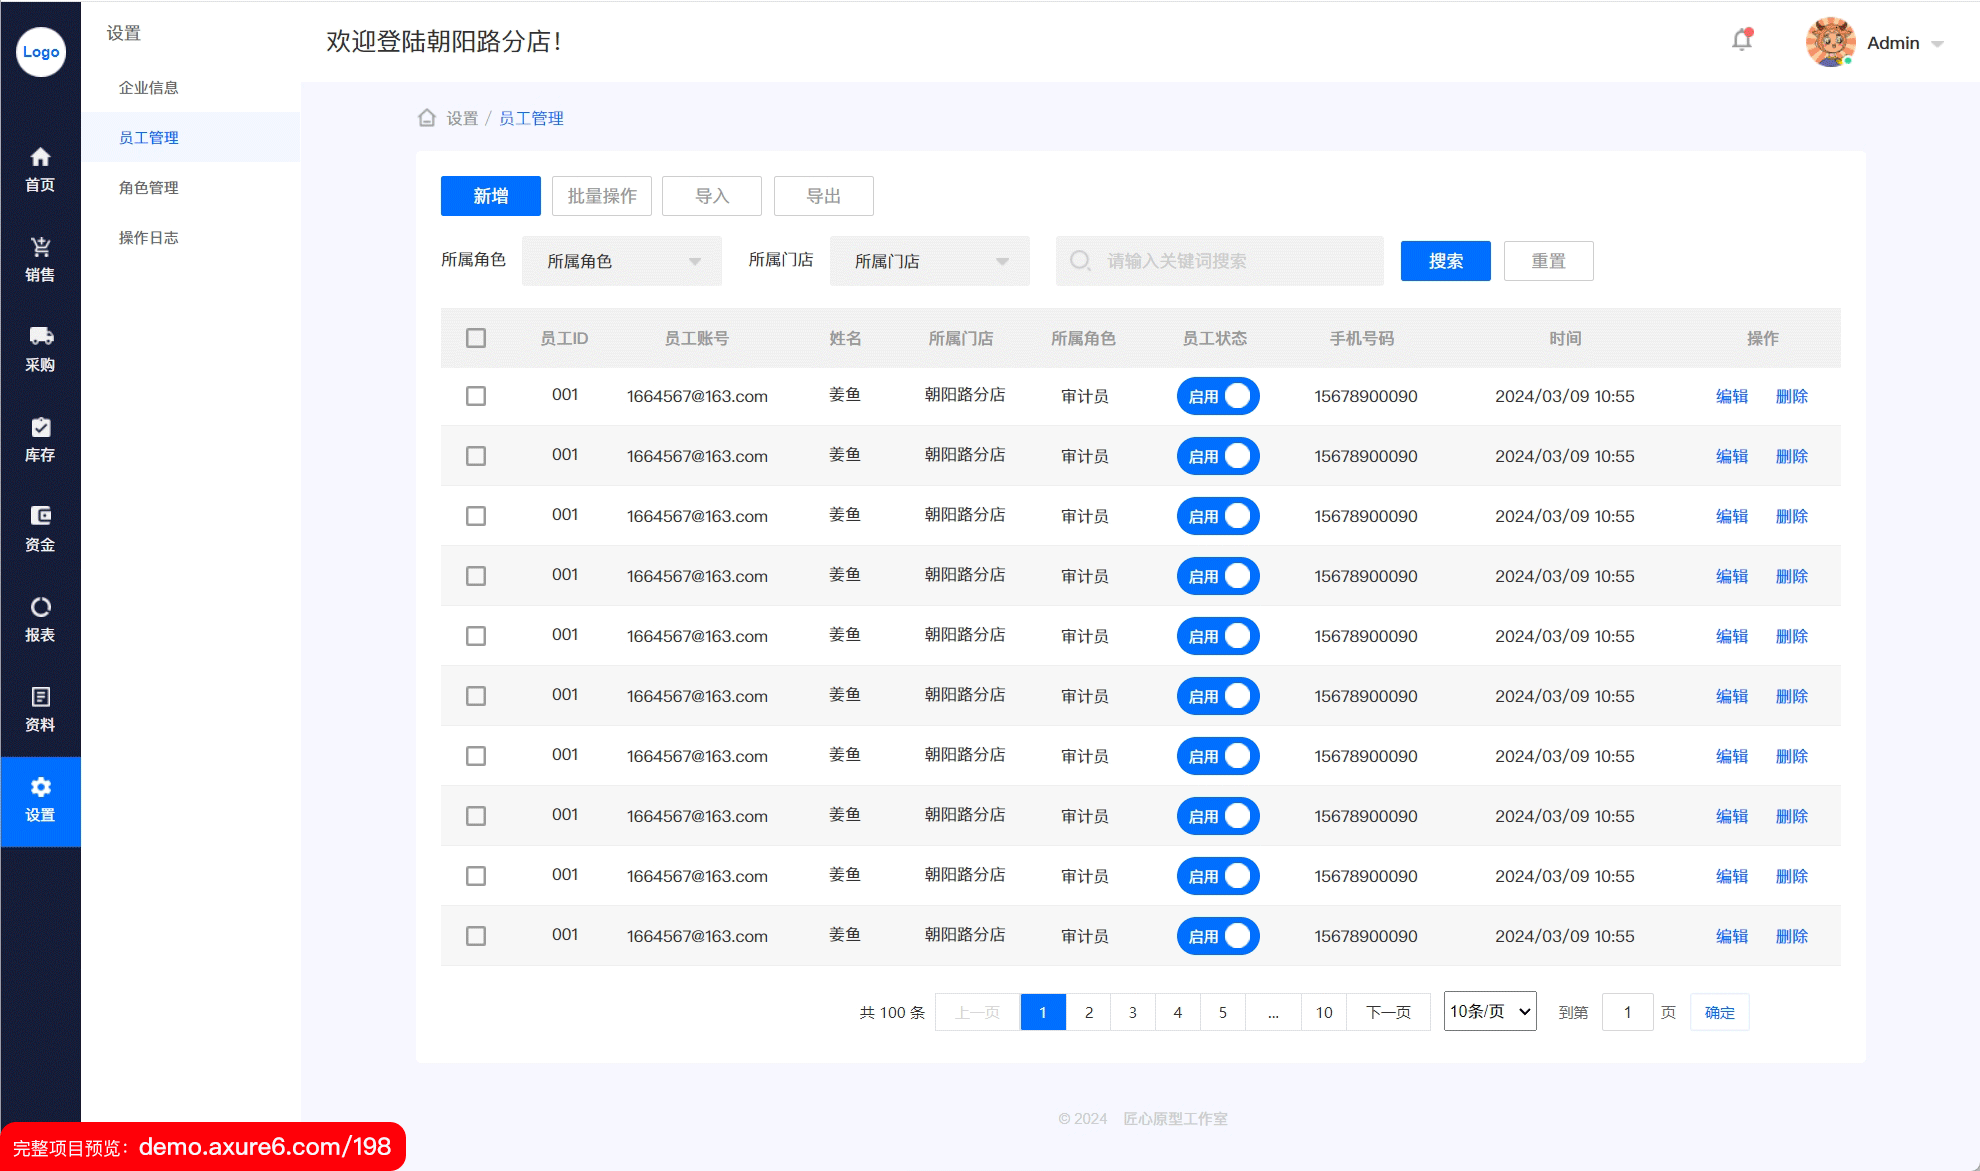Open the 所属门店 filter dropdown
Viewport: 1980px width, 1171px height.
[x=930, y=261]
